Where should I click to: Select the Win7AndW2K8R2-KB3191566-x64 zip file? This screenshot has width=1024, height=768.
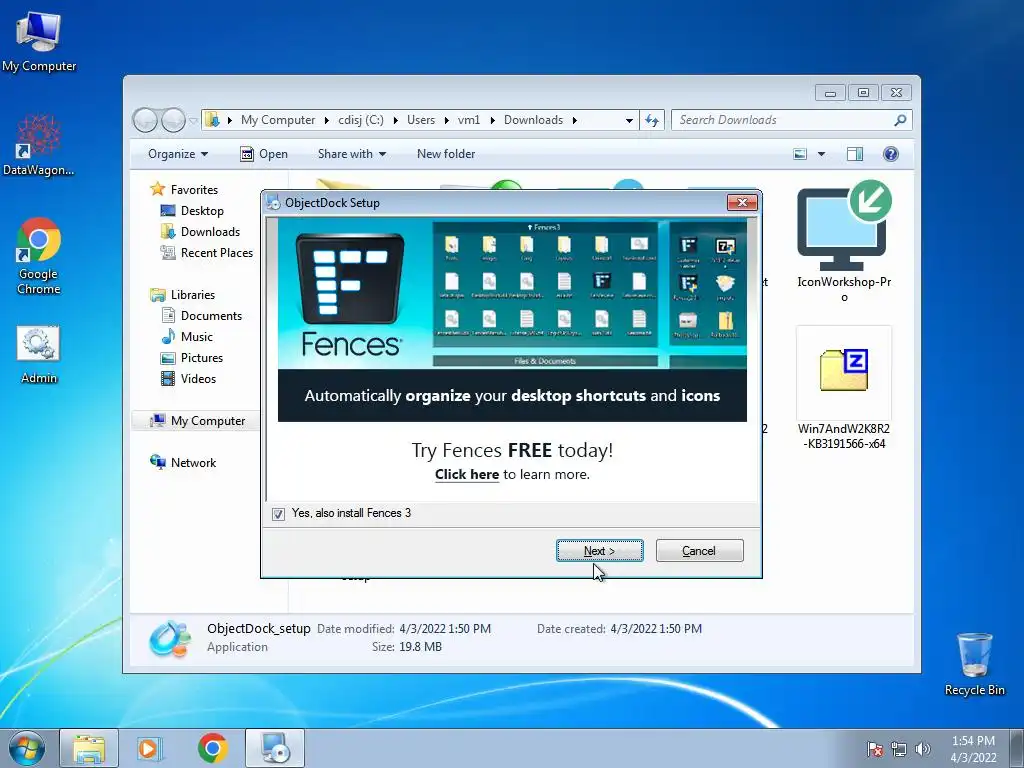tap(844, 389)
